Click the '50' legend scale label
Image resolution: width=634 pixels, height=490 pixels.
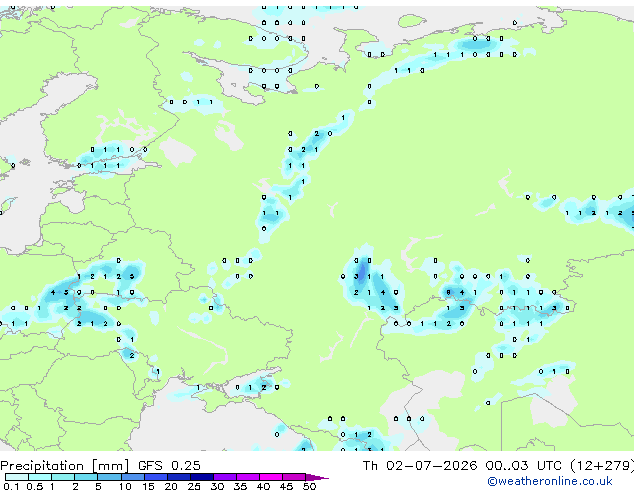click(310, 486)
